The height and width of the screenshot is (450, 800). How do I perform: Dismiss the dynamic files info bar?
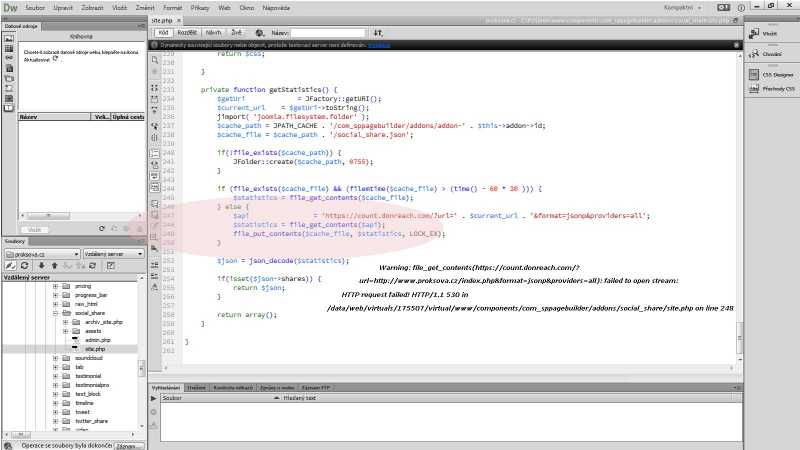(736, 45)
